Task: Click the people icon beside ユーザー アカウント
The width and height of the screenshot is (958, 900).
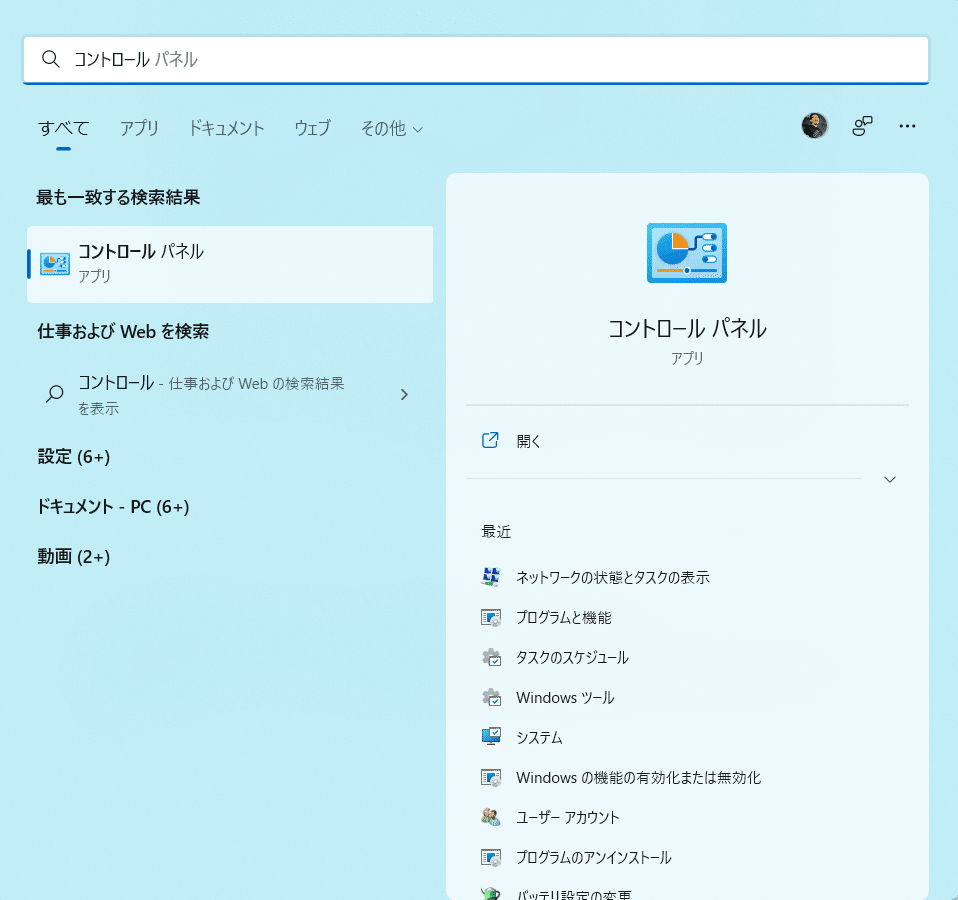Action: point(491,817)
